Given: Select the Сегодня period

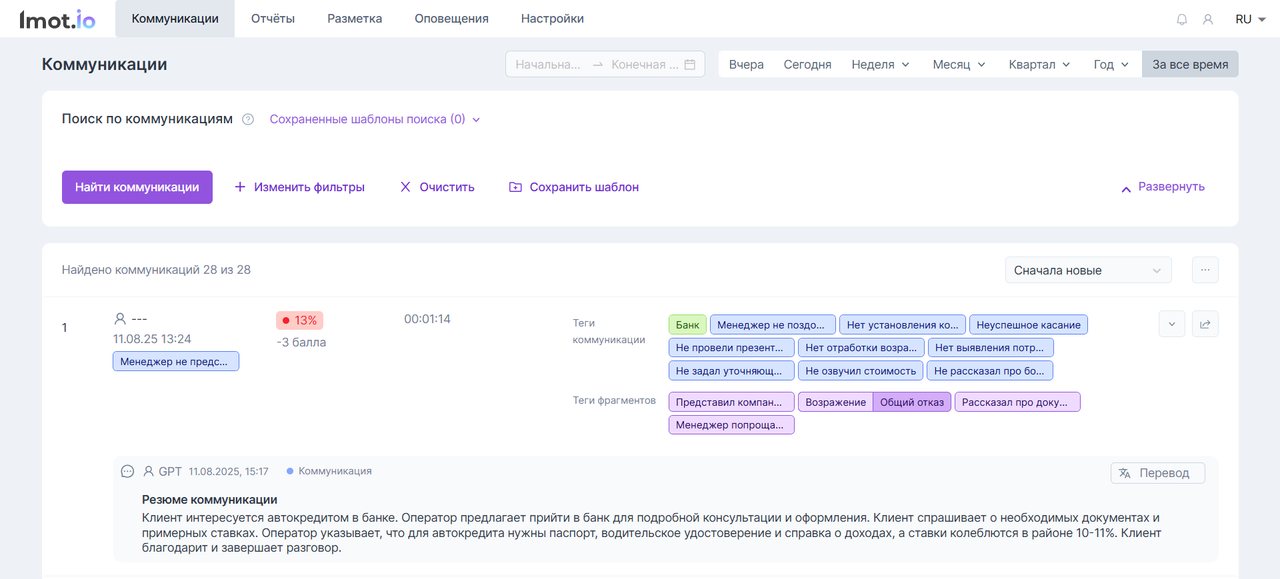Looking at the screenshot, I should point(807,64).
